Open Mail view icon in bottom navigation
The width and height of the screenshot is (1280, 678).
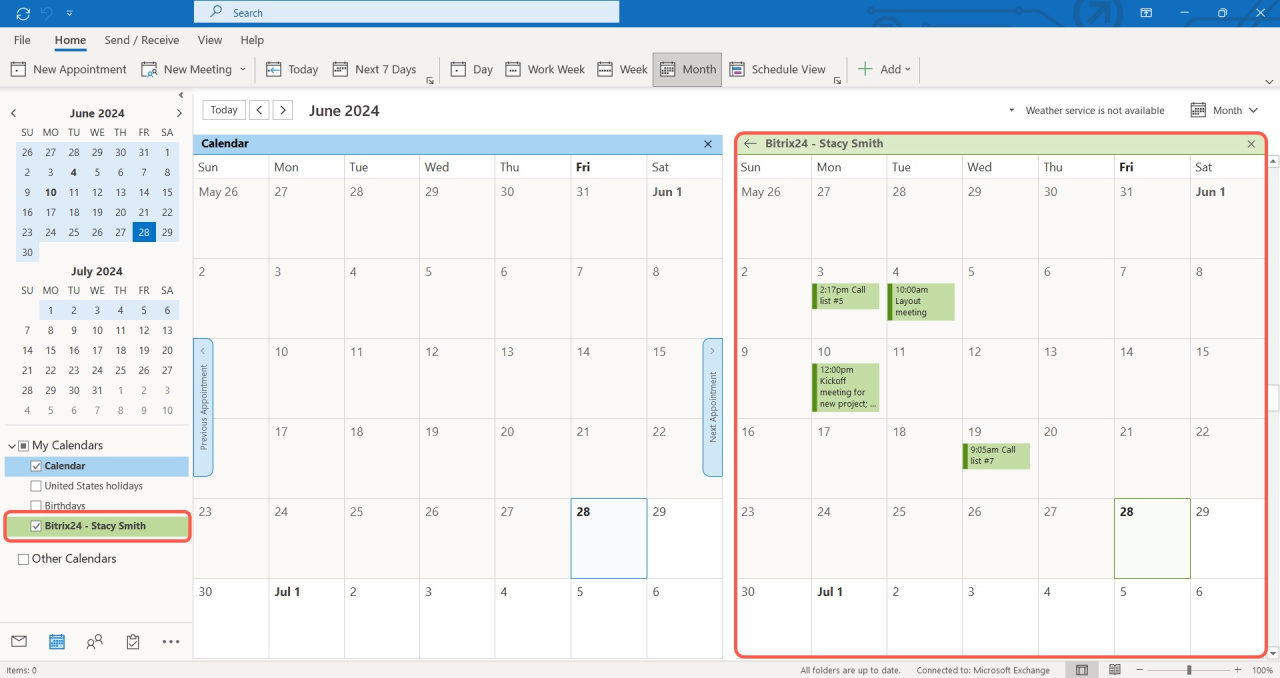click(19, 642)
